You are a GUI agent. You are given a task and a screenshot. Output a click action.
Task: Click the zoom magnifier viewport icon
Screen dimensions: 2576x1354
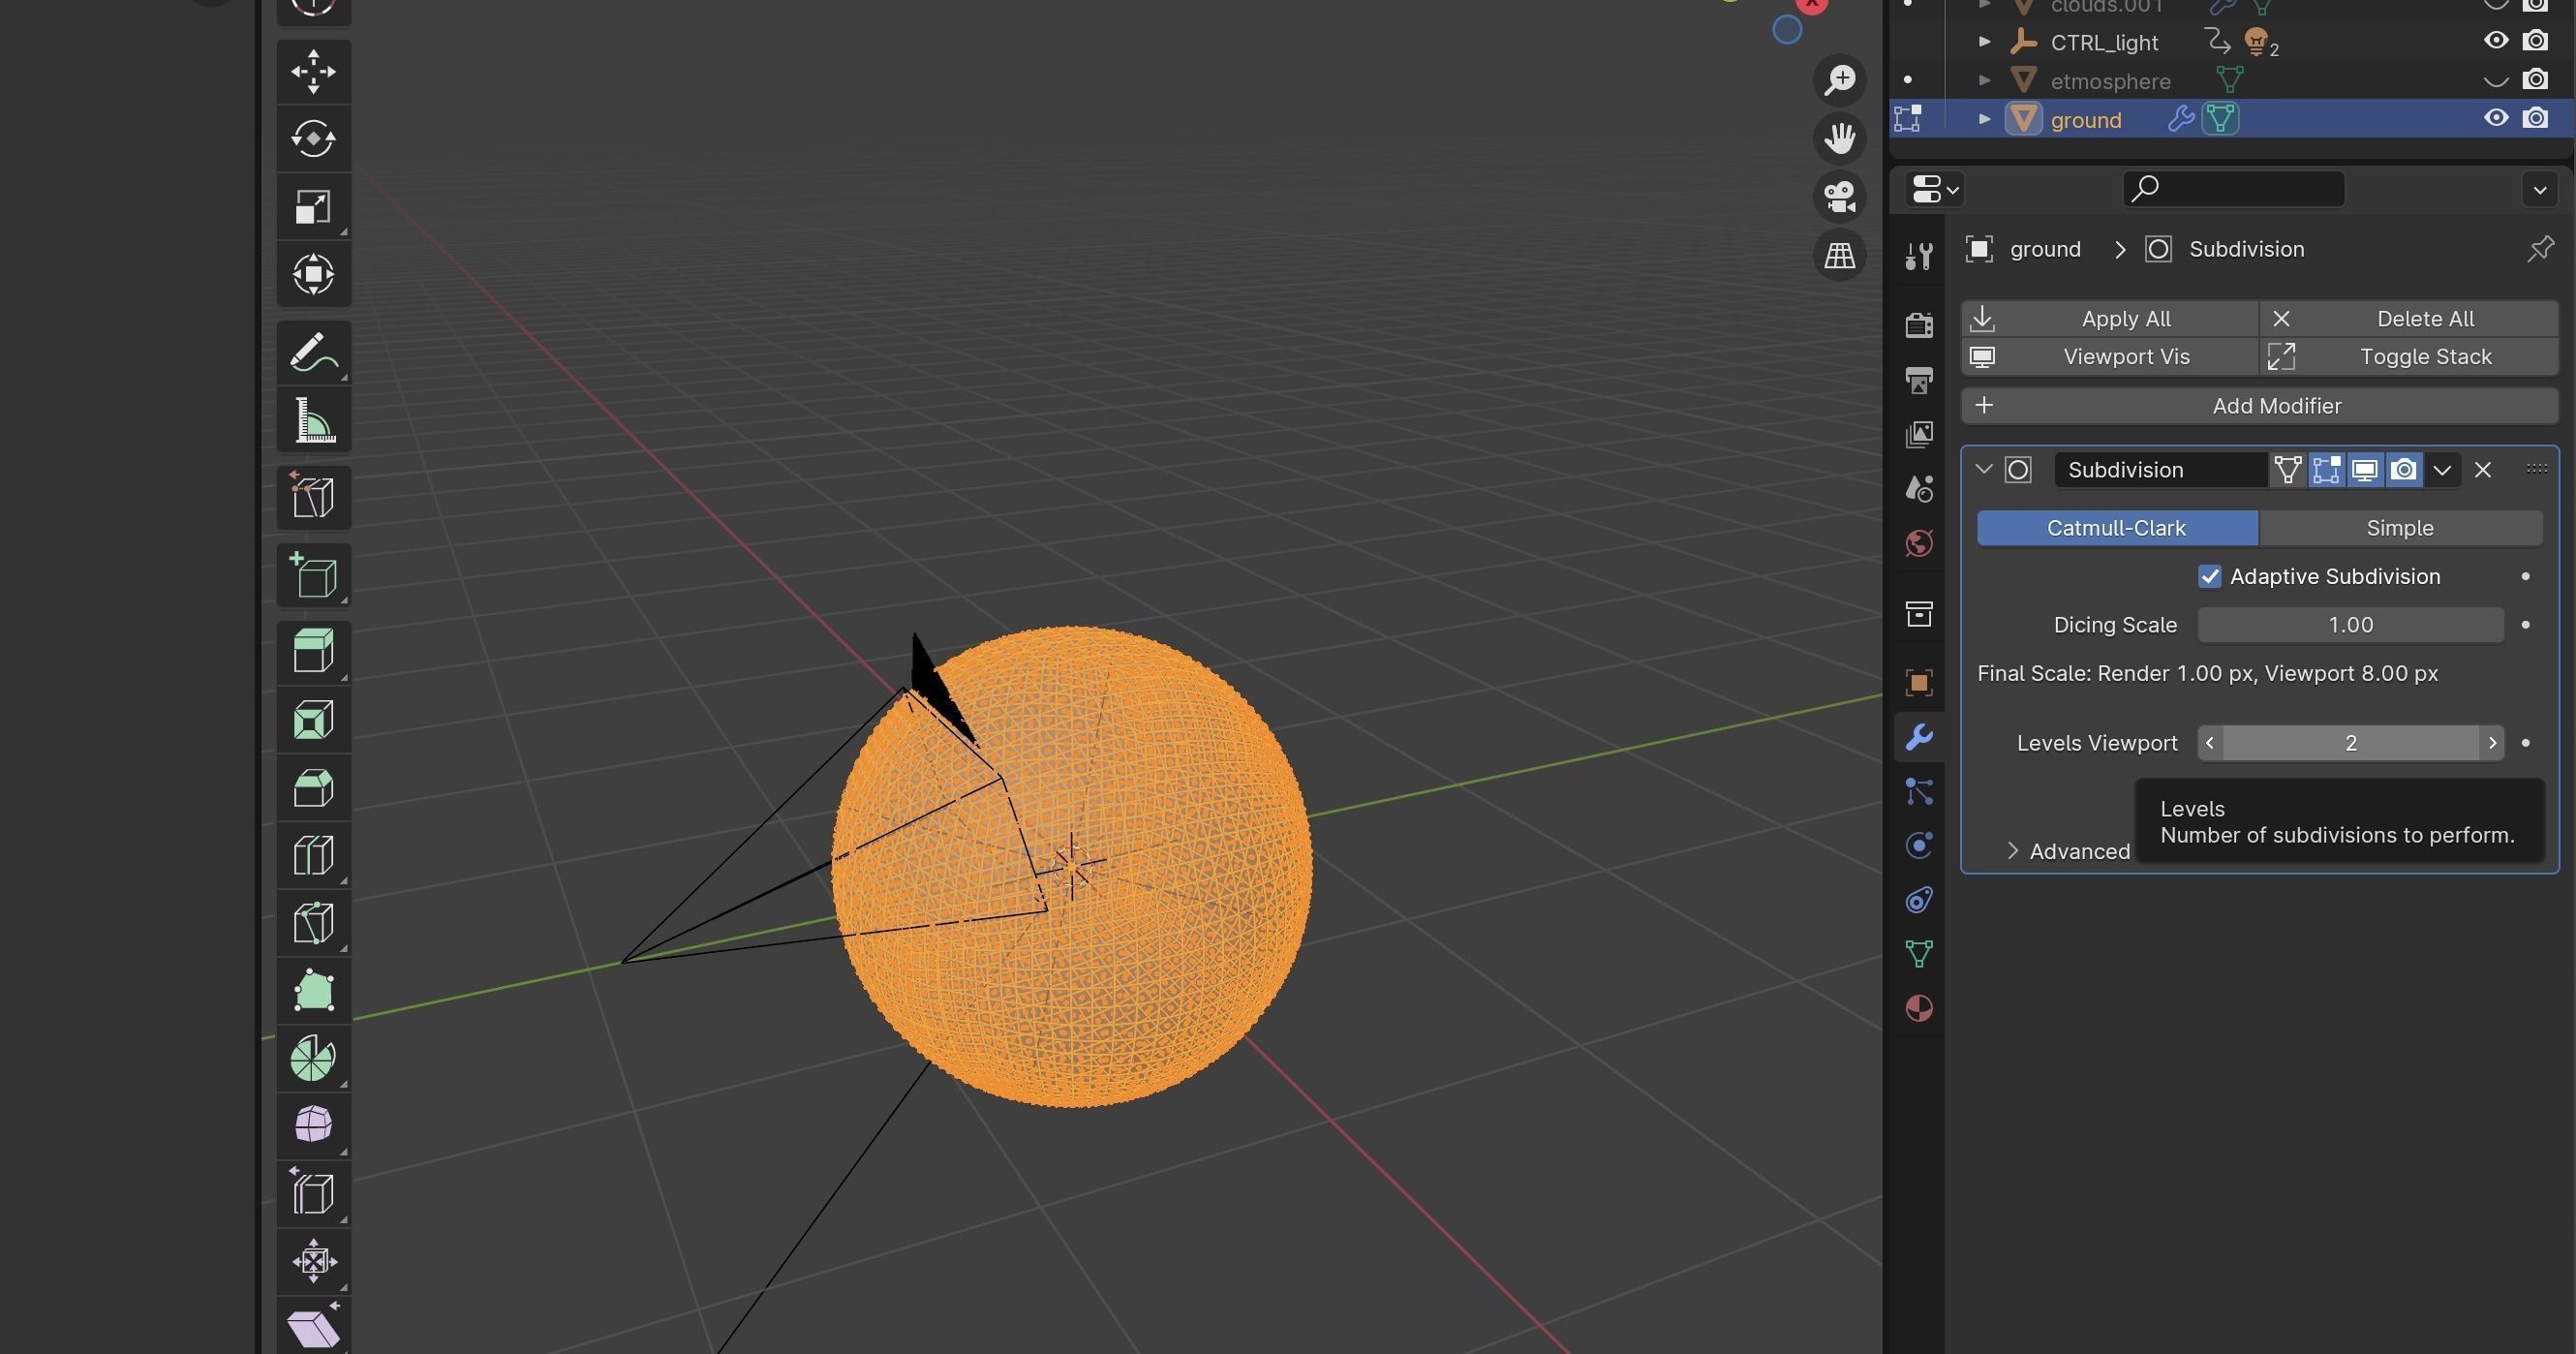pos(1839,80)
